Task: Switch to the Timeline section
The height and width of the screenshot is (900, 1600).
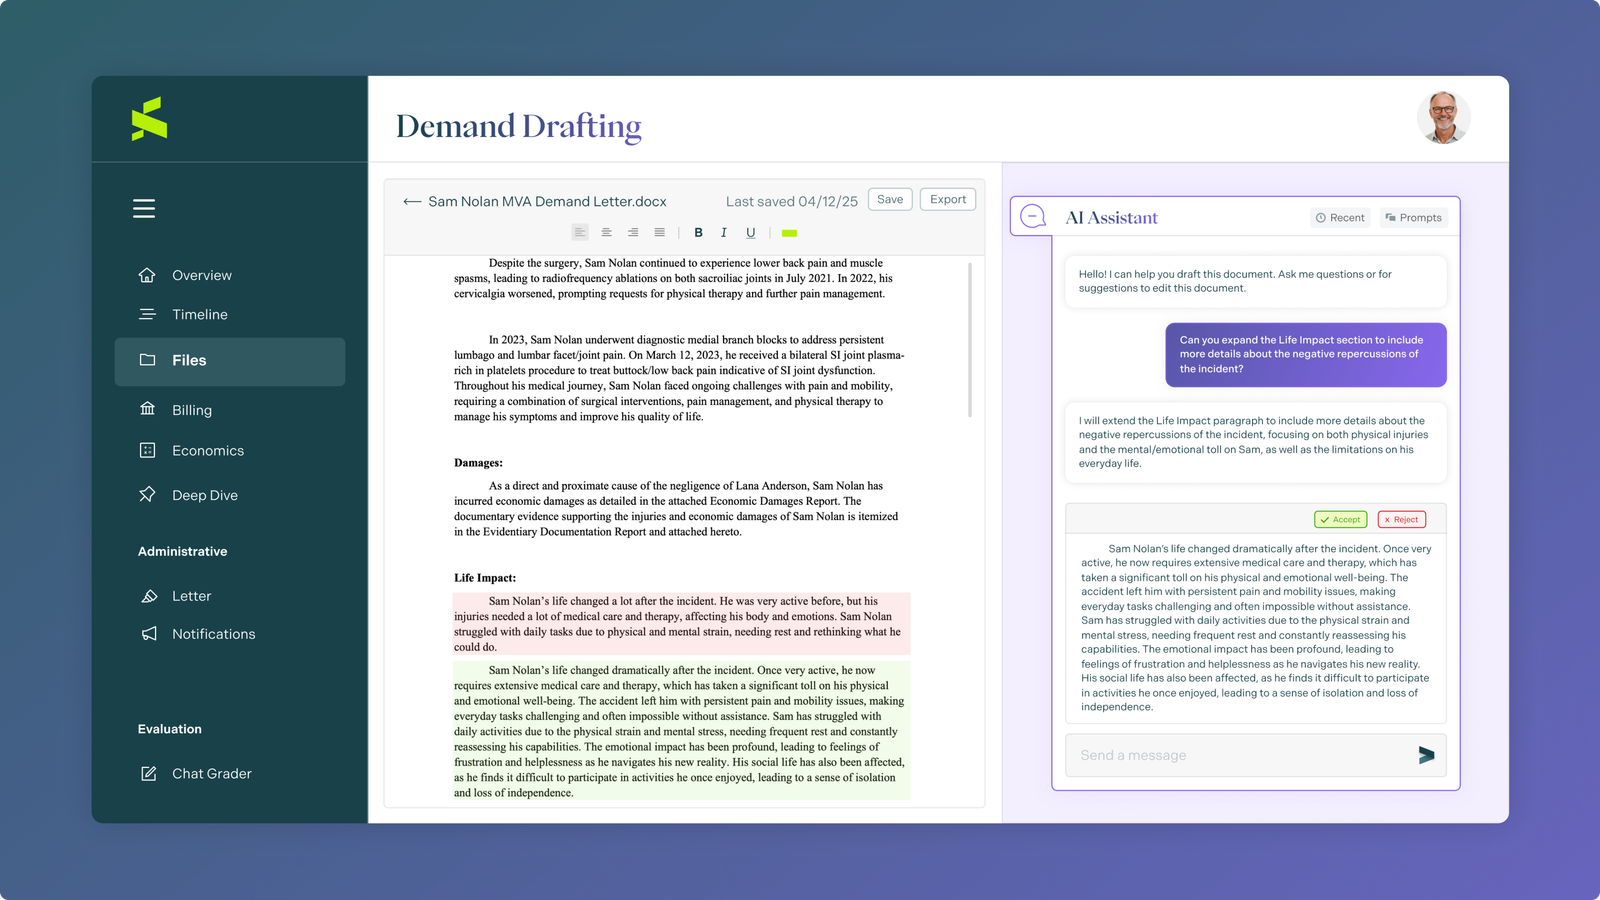Action: (199, 314)
